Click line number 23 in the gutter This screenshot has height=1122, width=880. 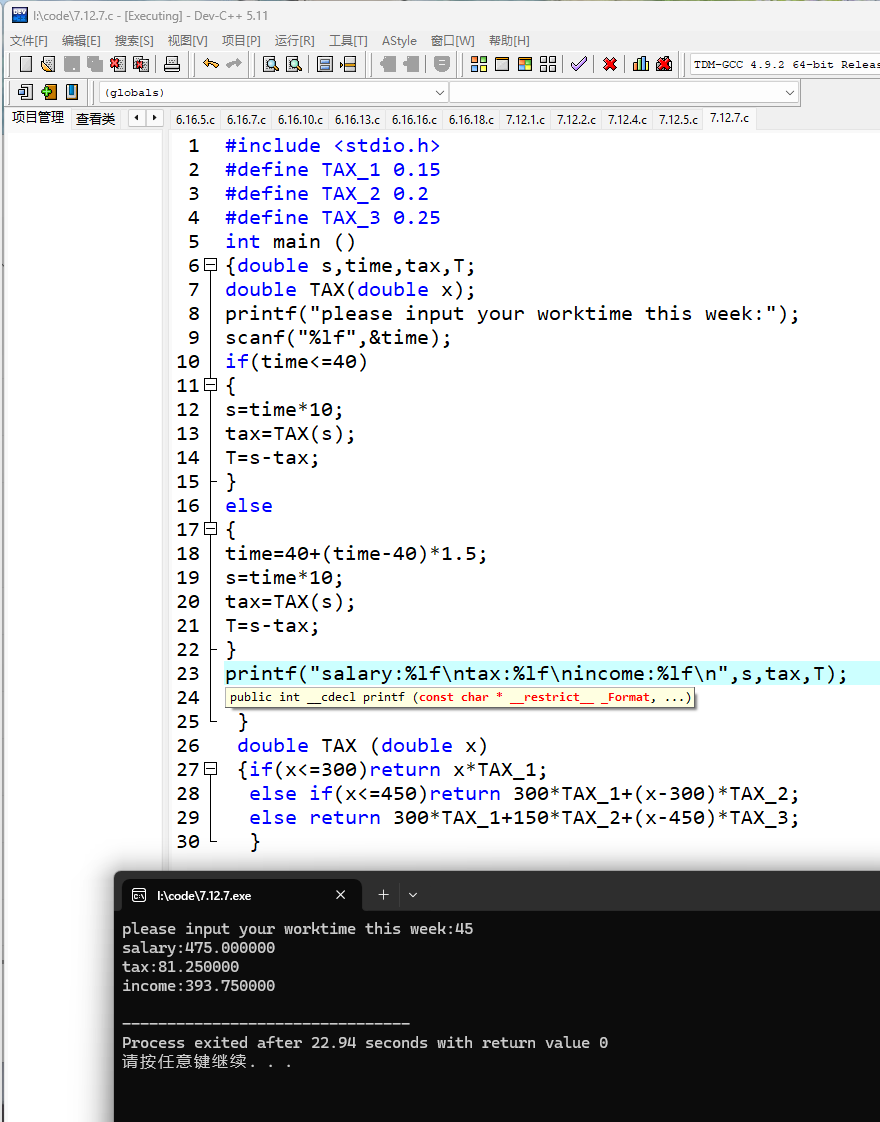pos(188,673)
